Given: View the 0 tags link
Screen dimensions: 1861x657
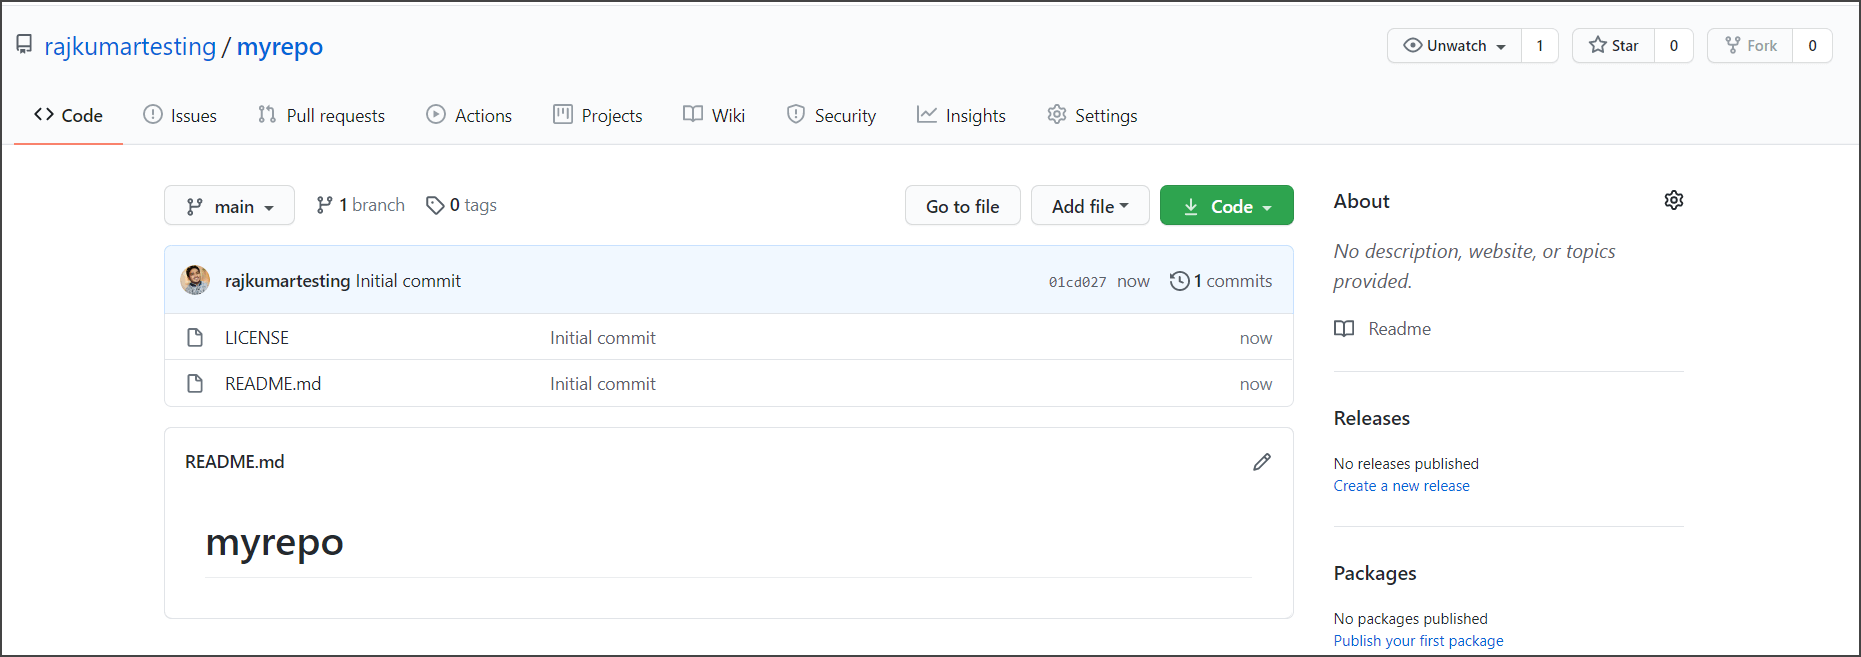Looking at the screenshot, I should click(461, 205).
